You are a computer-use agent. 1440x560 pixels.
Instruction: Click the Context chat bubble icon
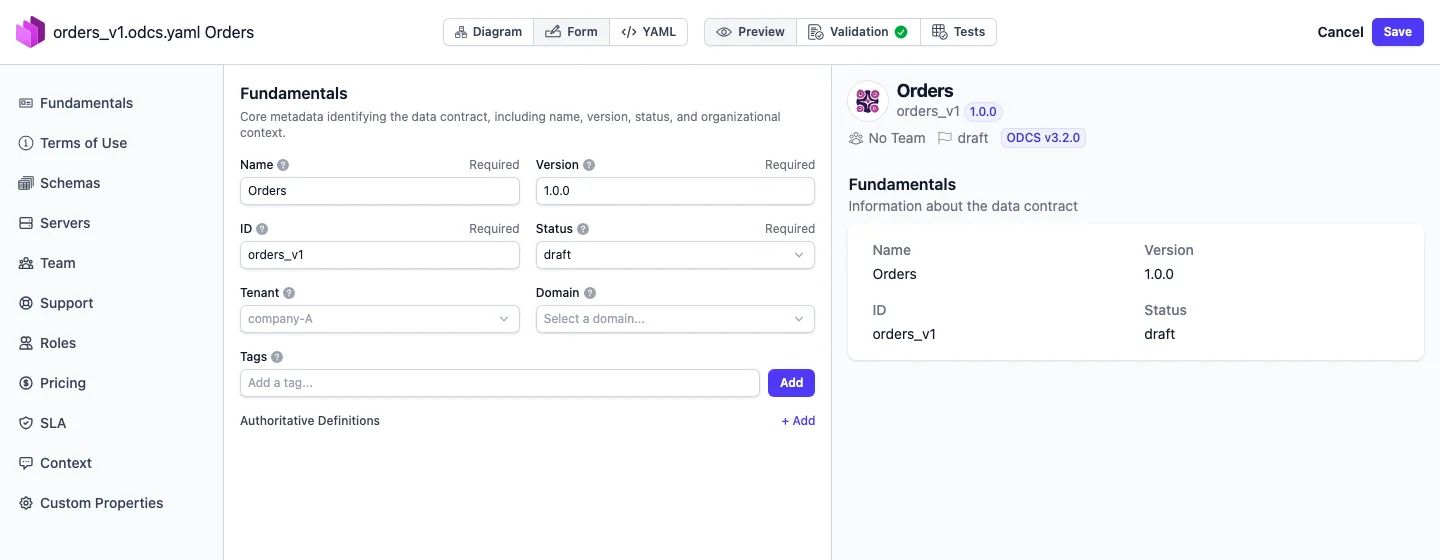pyautogui.click(x=26, y=463)
